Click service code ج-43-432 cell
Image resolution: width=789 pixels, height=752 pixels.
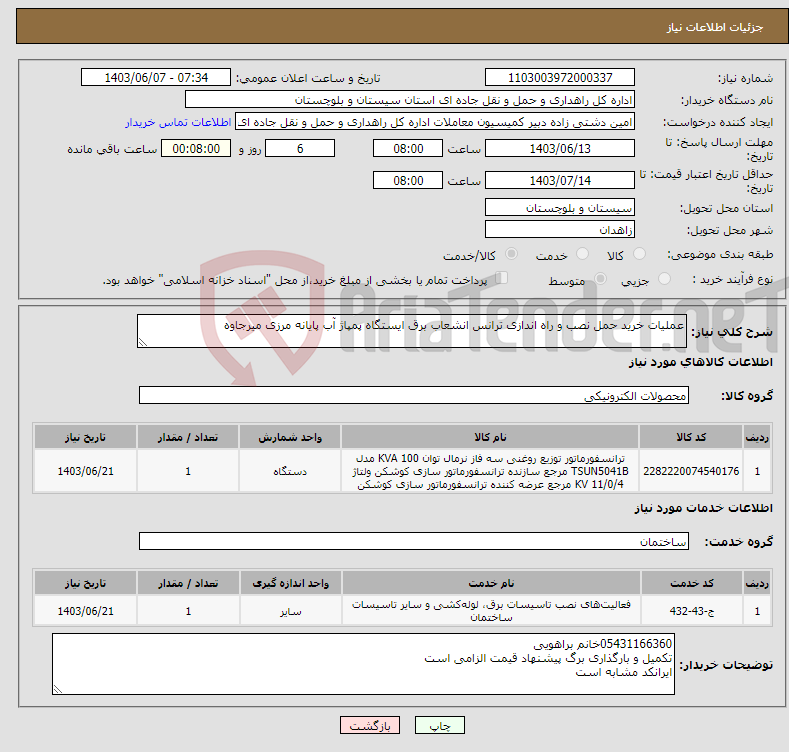[692, 611]
